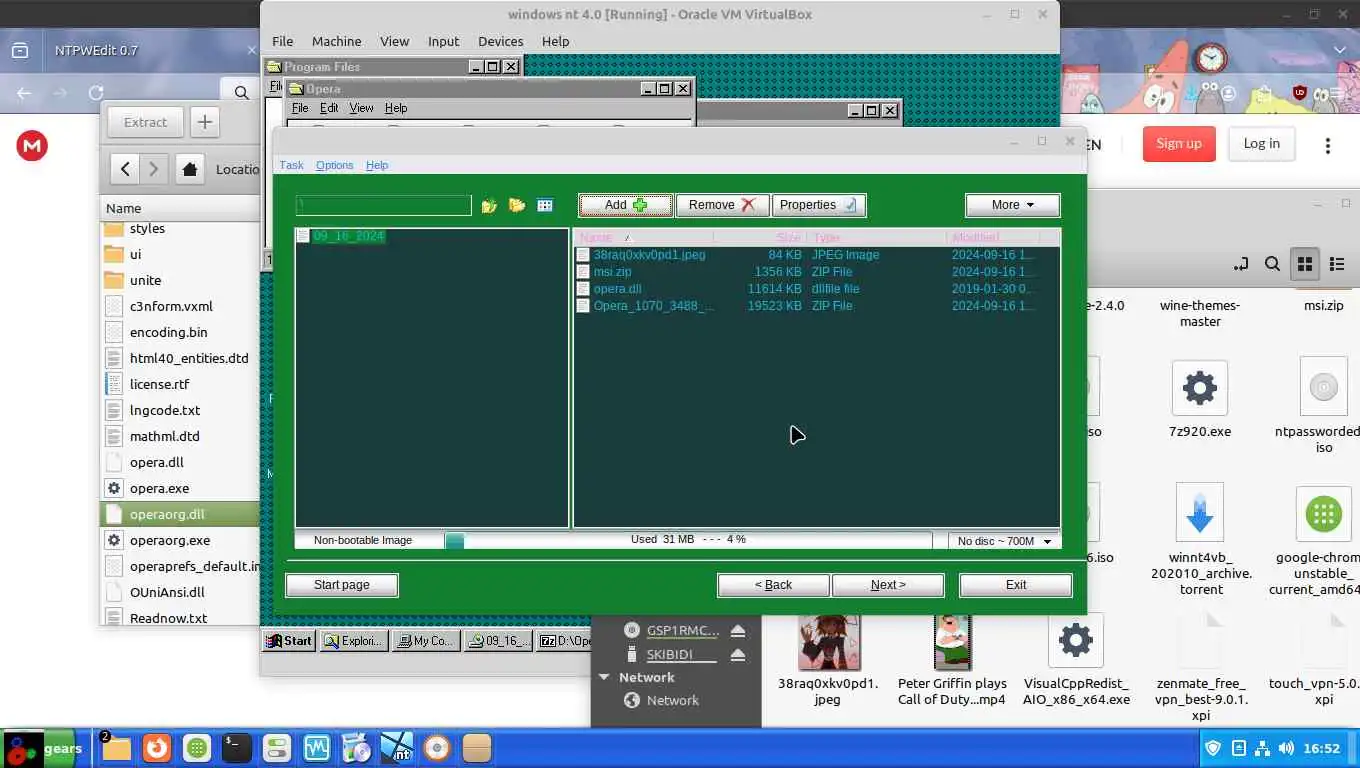This screenshot has height=768, width=1360.
Task: Click the Extract button in the archive manager
Action: (145, 122)
